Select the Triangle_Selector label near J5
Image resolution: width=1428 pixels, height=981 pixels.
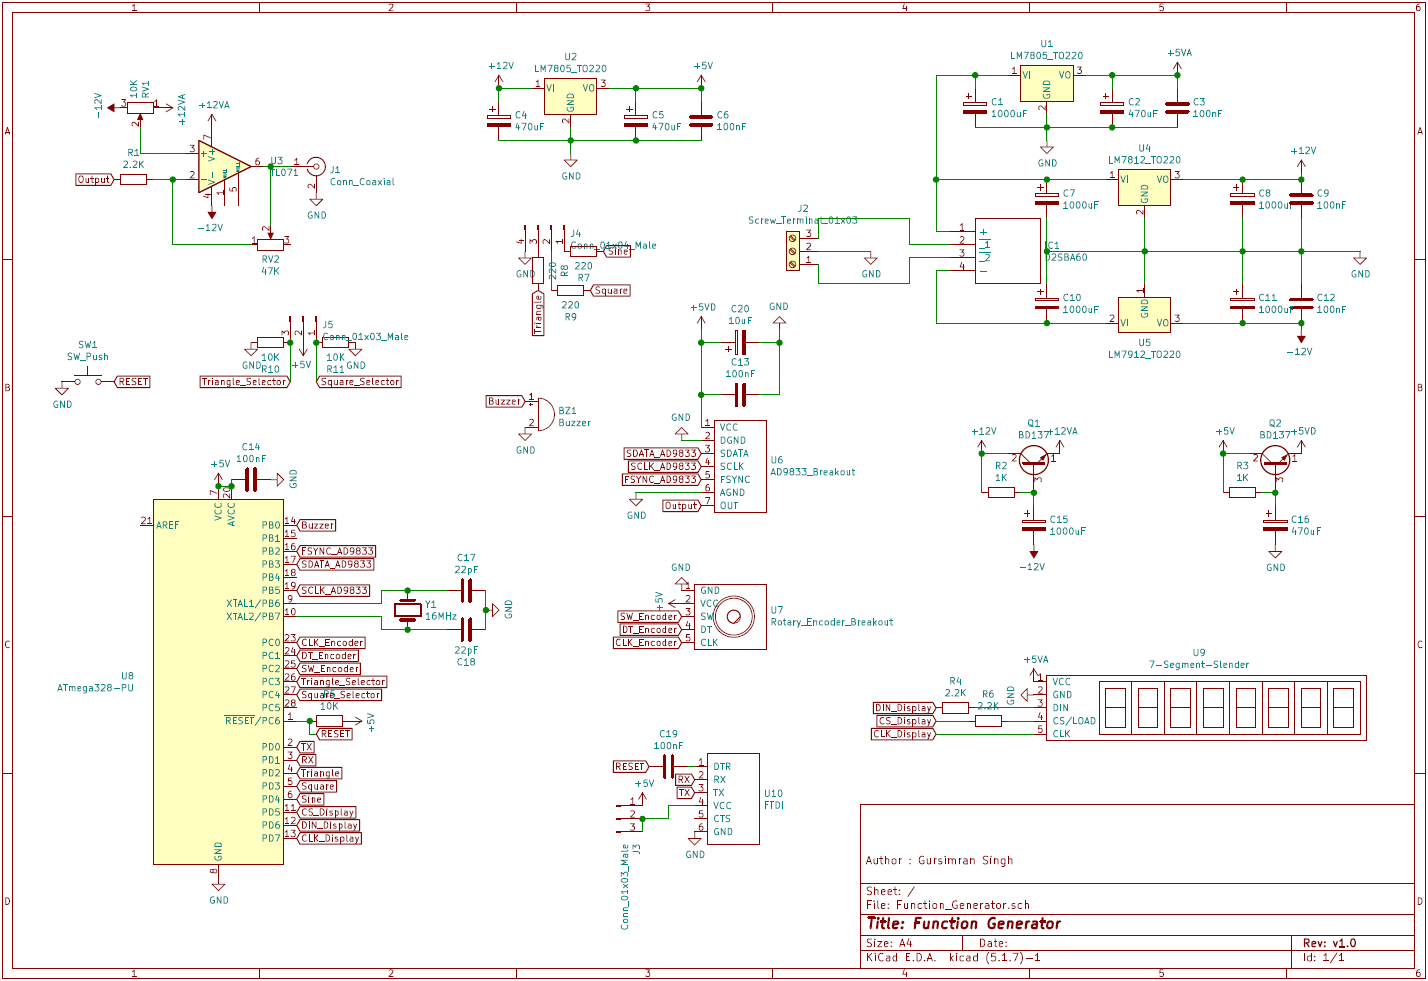tap(243, 381)
